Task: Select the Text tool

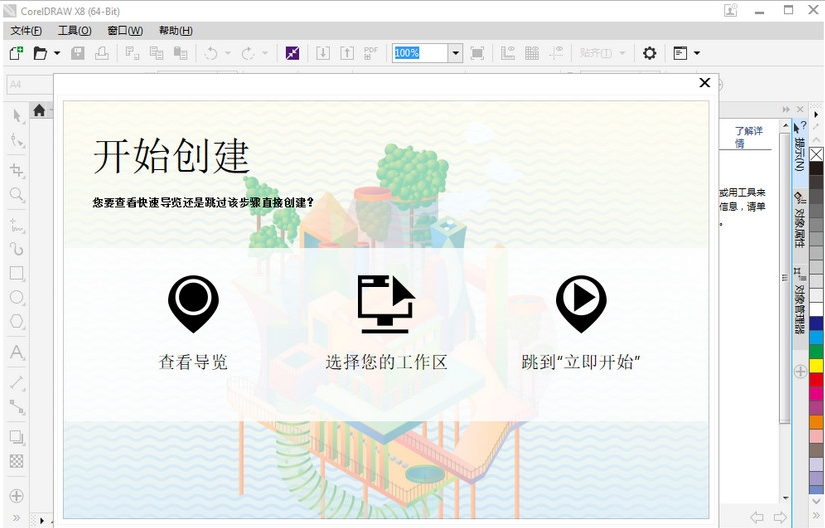Action: click(17, 352)
